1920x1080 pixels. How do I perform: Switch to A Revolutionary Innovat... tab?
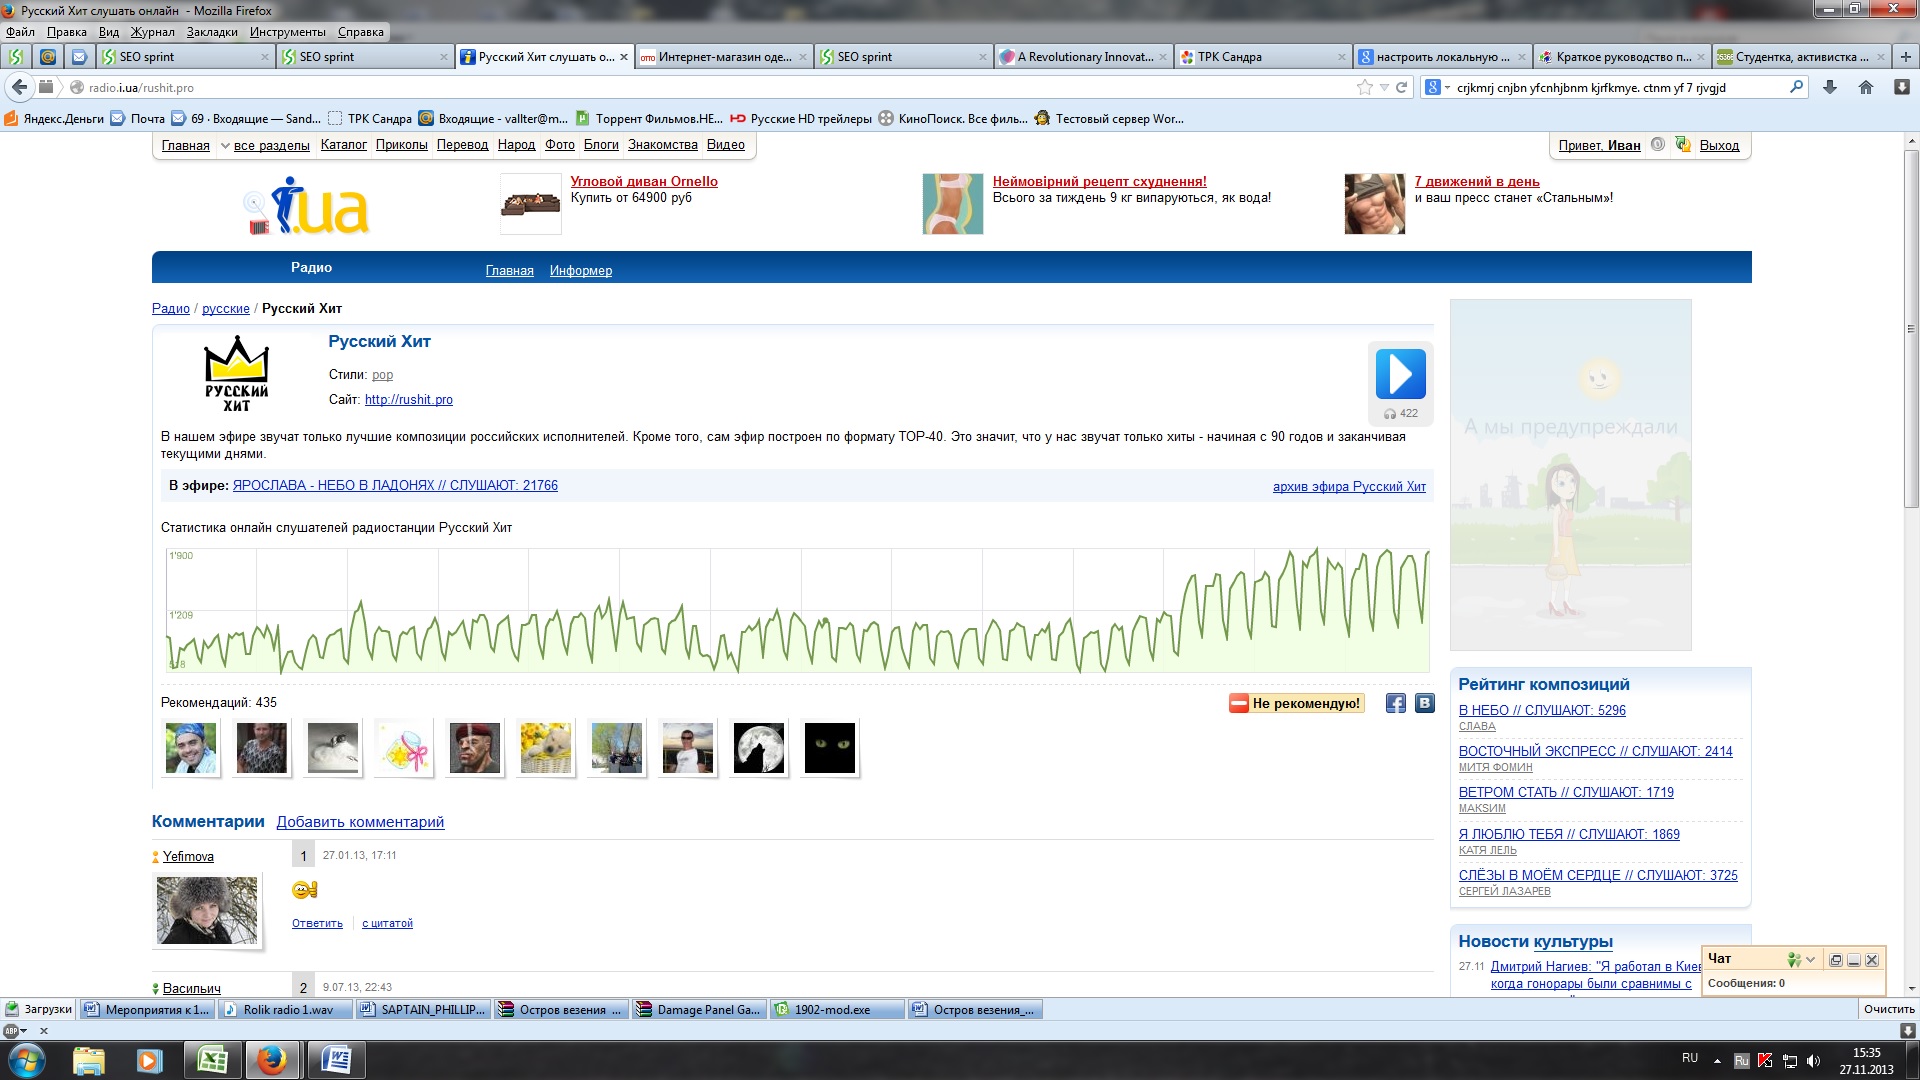point(1083,57)
